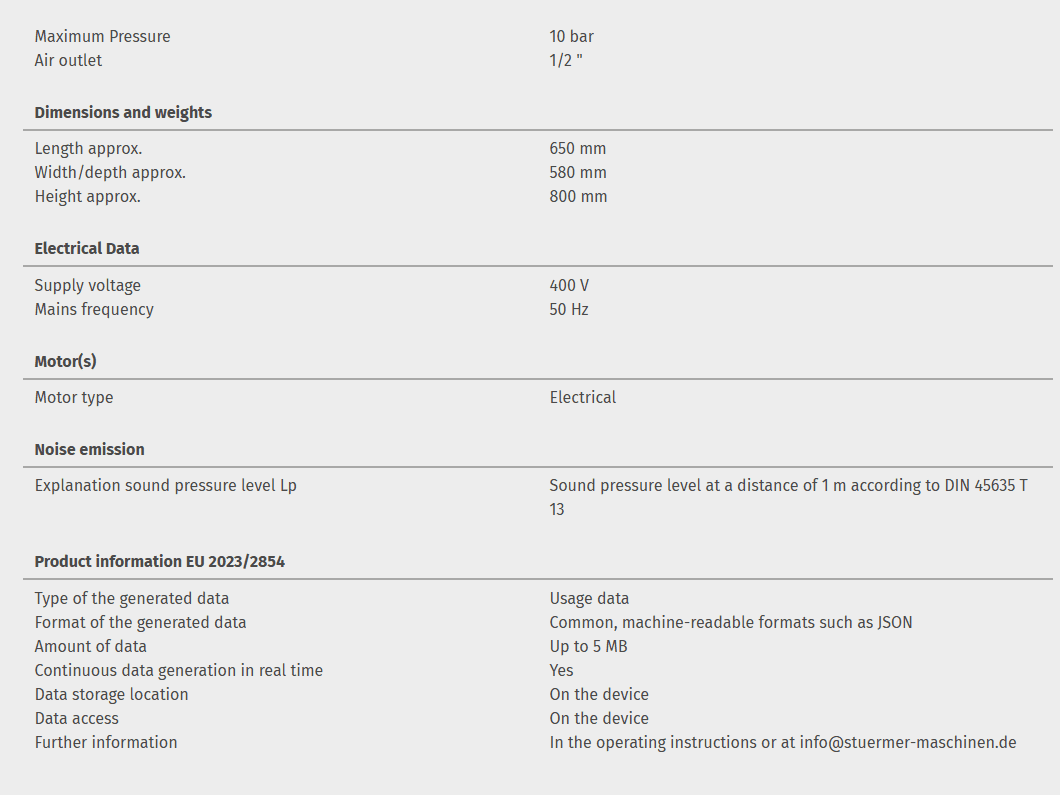This screenshot has height=795, width=1060.
Task: Click the "Width/depth approx." label
Action: point(110,172)
